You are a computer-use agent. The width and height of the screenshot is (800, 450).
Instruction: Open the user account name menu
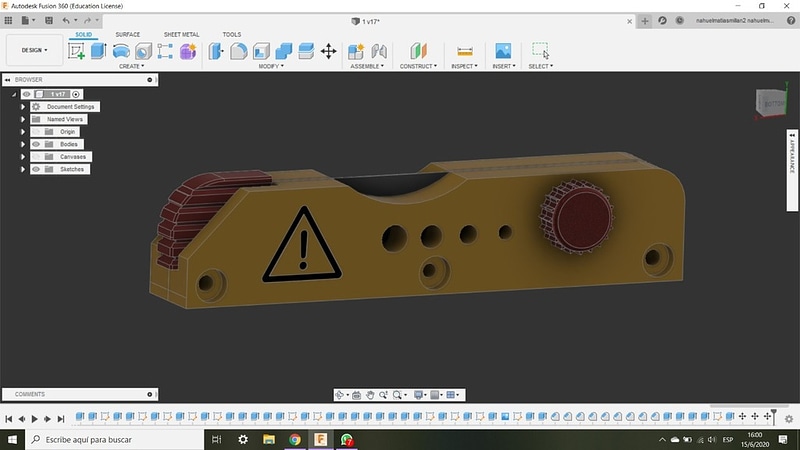(735, 21)
